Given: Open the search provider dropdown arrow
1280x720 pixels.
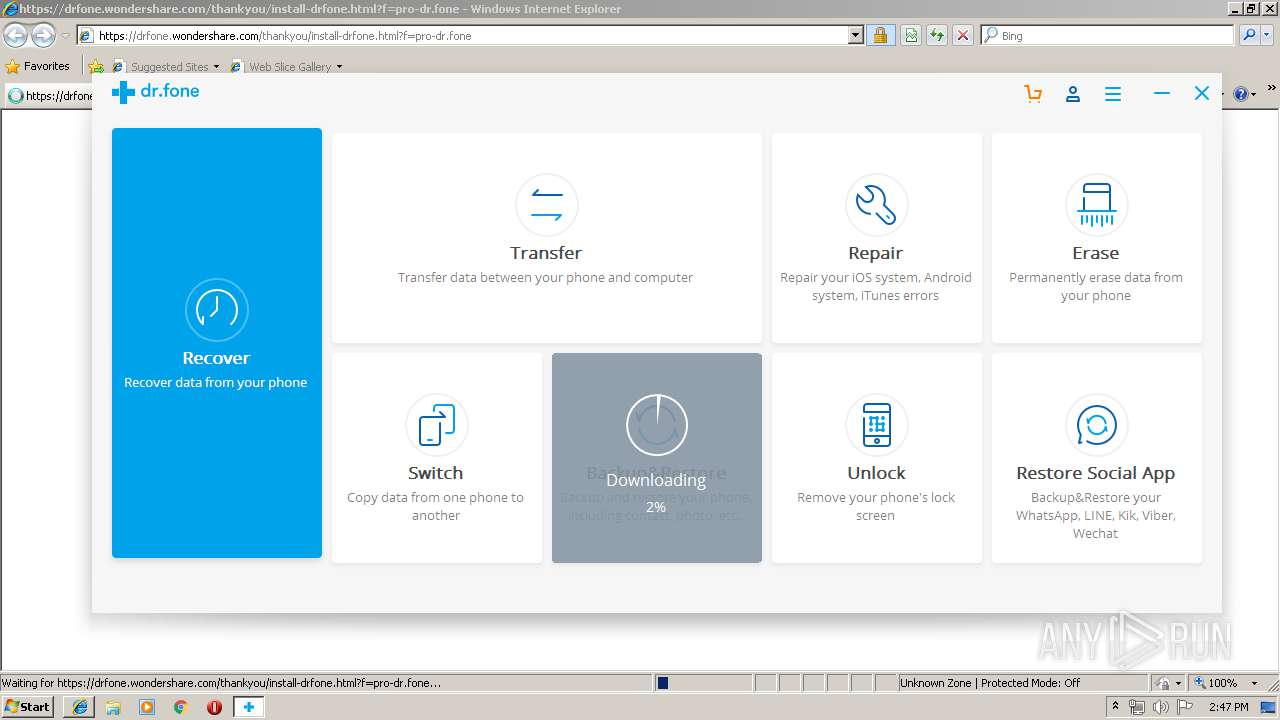Looking at the screenshot, I should [x=1268, y=36].
